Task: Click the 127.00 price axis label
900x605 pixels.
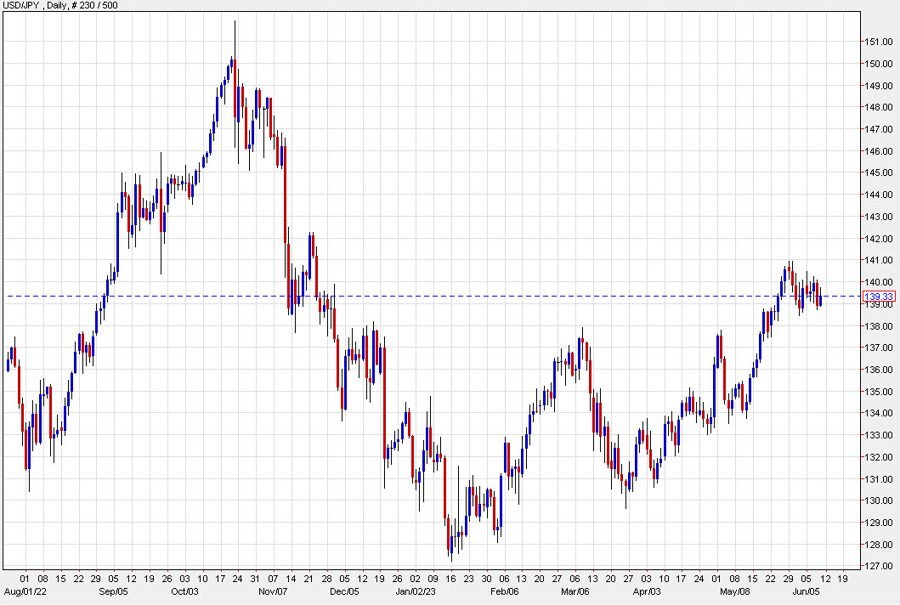Action: click(x=876, y=567)
